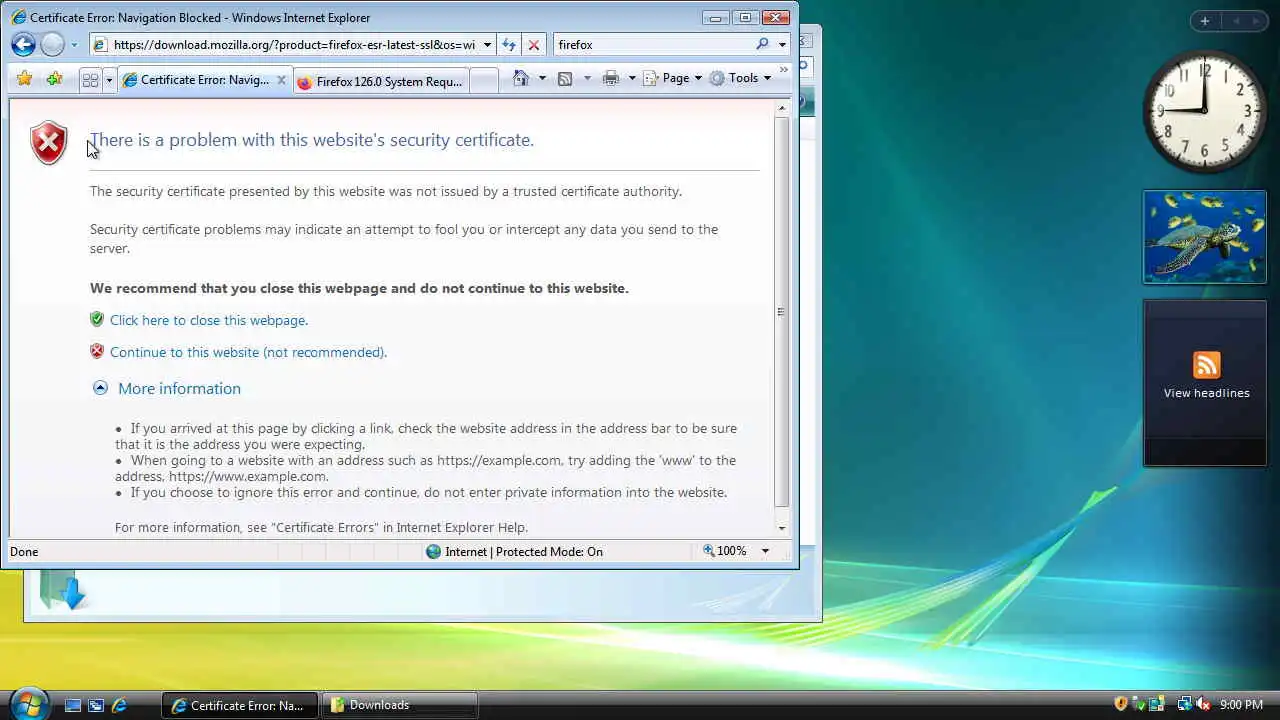Click Switch between windows quick launch icon
Viewport: 1280px width, 720px height.
coord(96,705)
